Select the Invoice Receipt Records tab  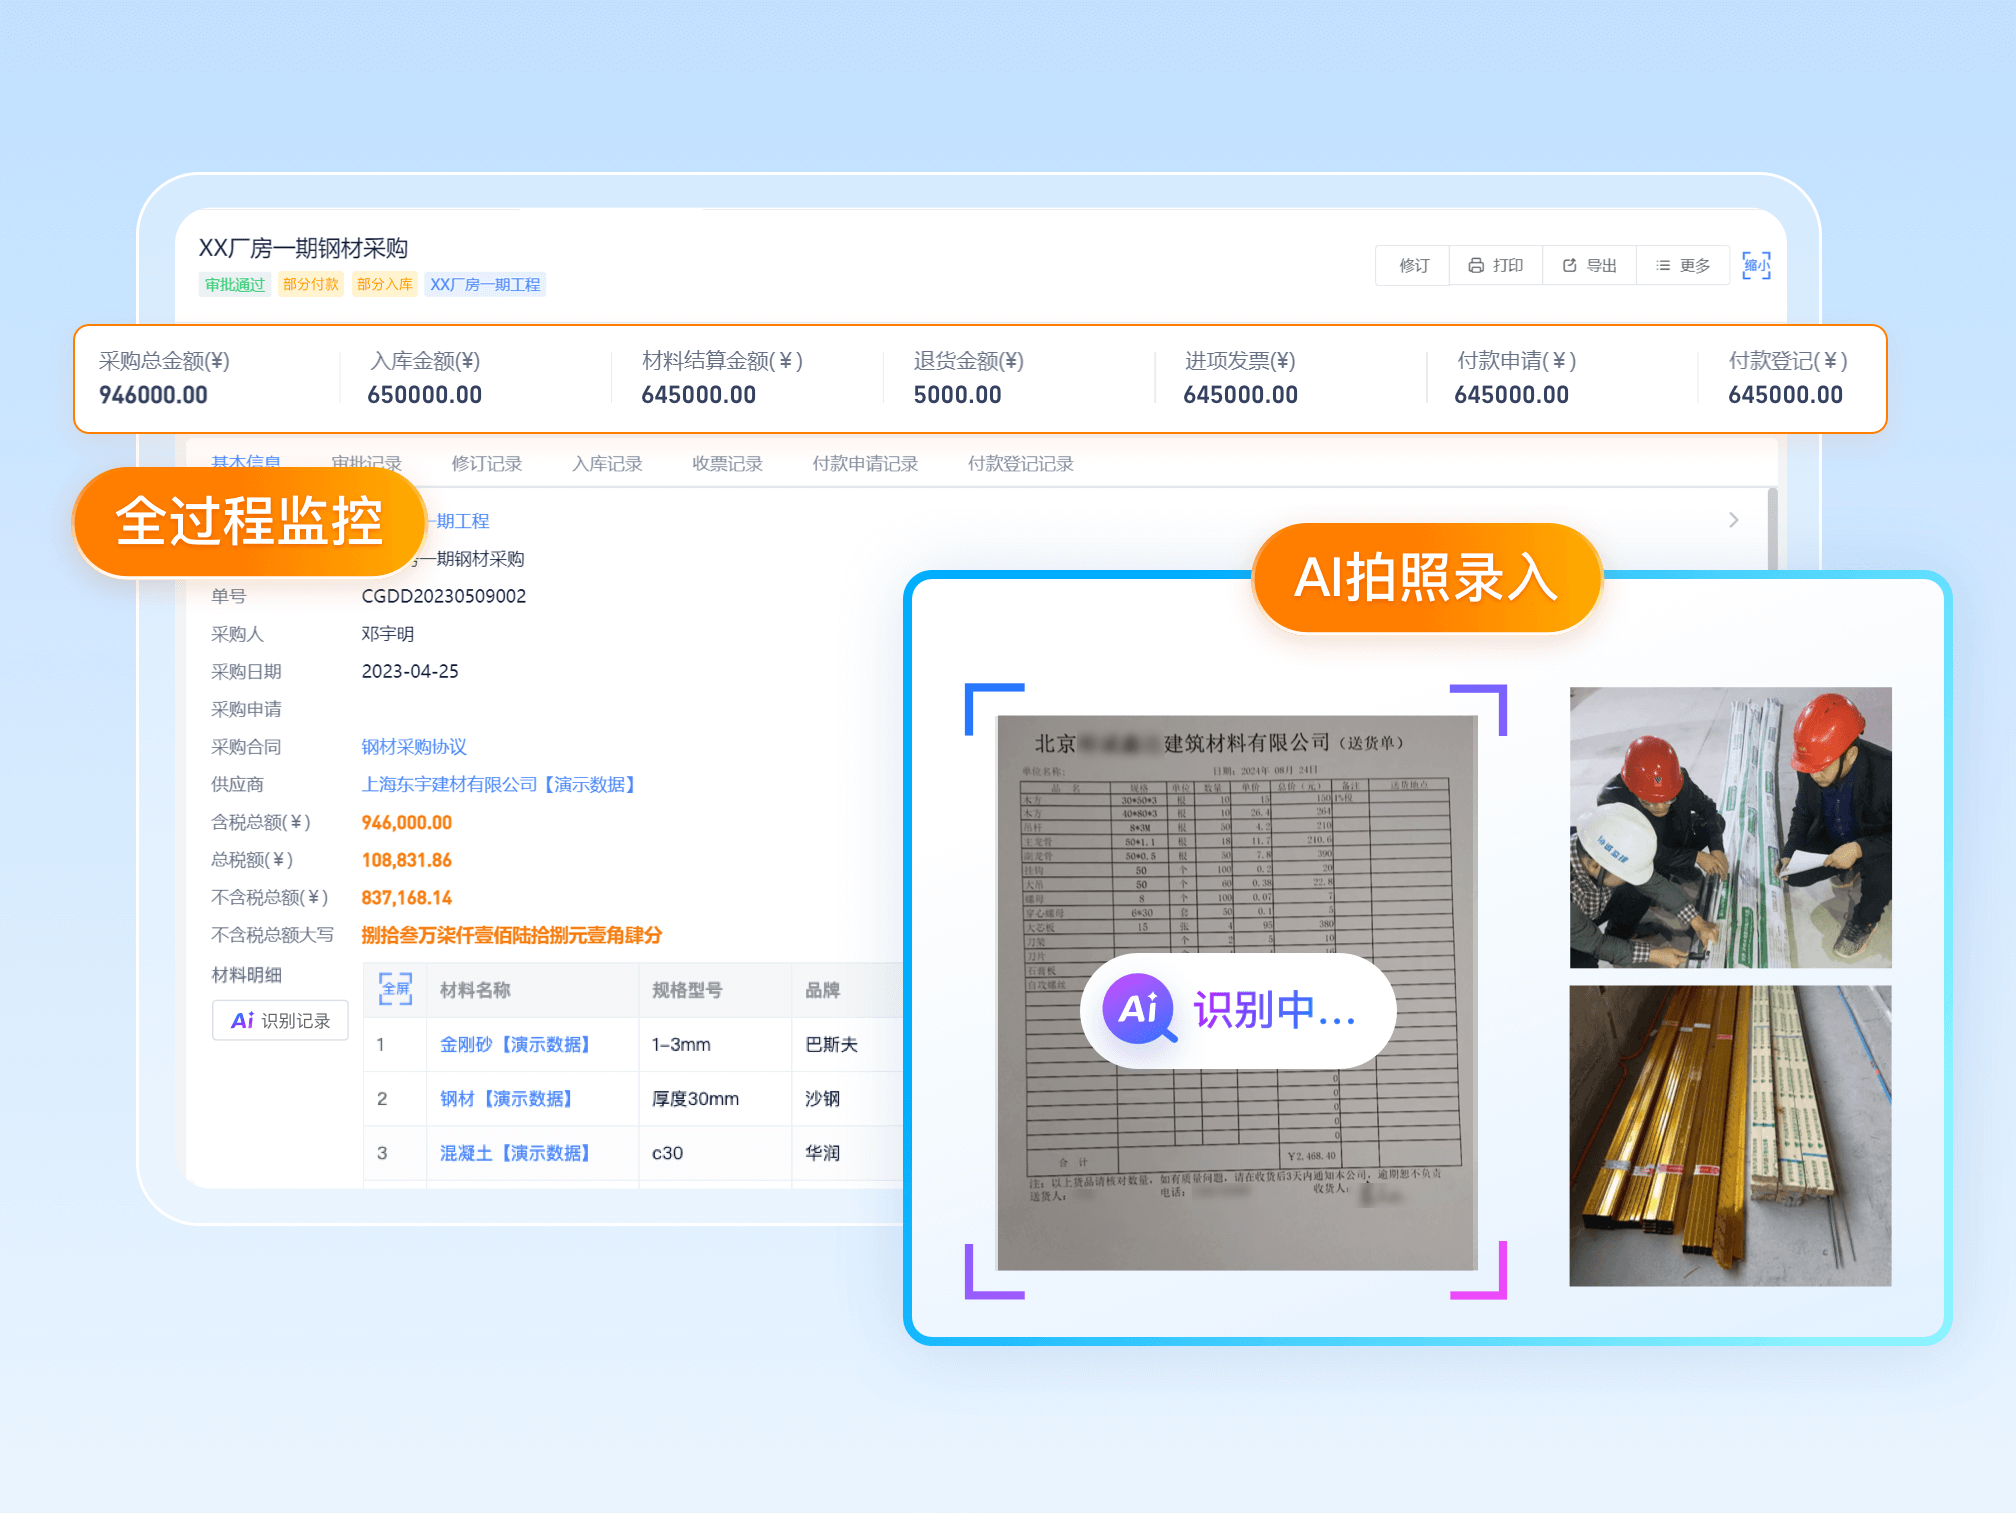(727, 464)
